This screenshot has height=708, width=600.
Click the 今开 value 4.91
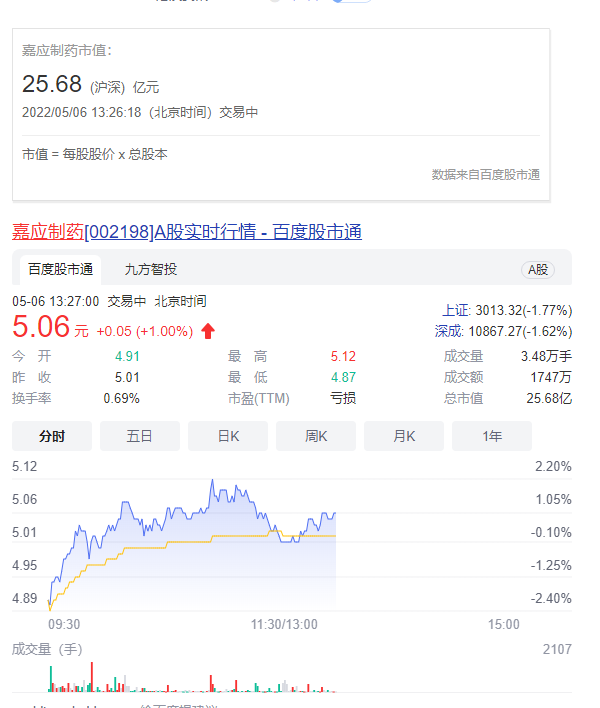pos(127,356)
